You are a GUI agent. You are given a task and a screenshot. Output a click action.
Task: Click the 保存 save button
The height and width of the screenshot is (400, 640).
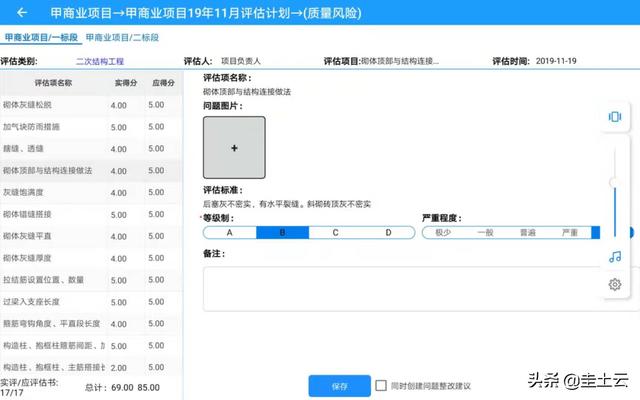[339, 385]
